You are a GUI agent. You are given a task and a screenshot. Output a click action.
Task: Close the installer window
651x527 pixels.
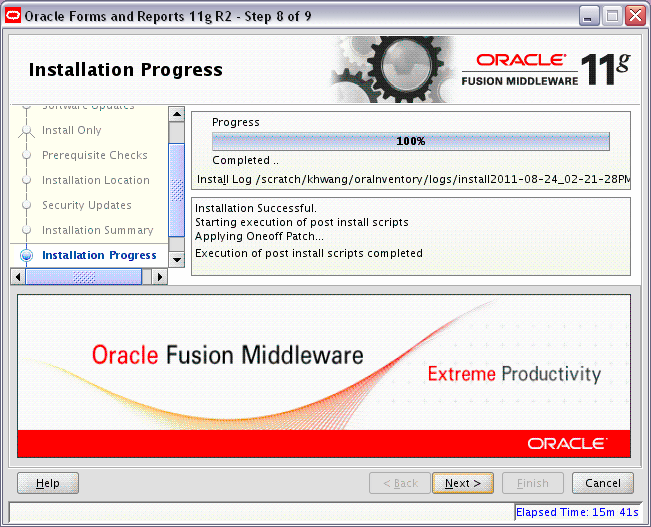pyautogui.click(x=636, y=16)
